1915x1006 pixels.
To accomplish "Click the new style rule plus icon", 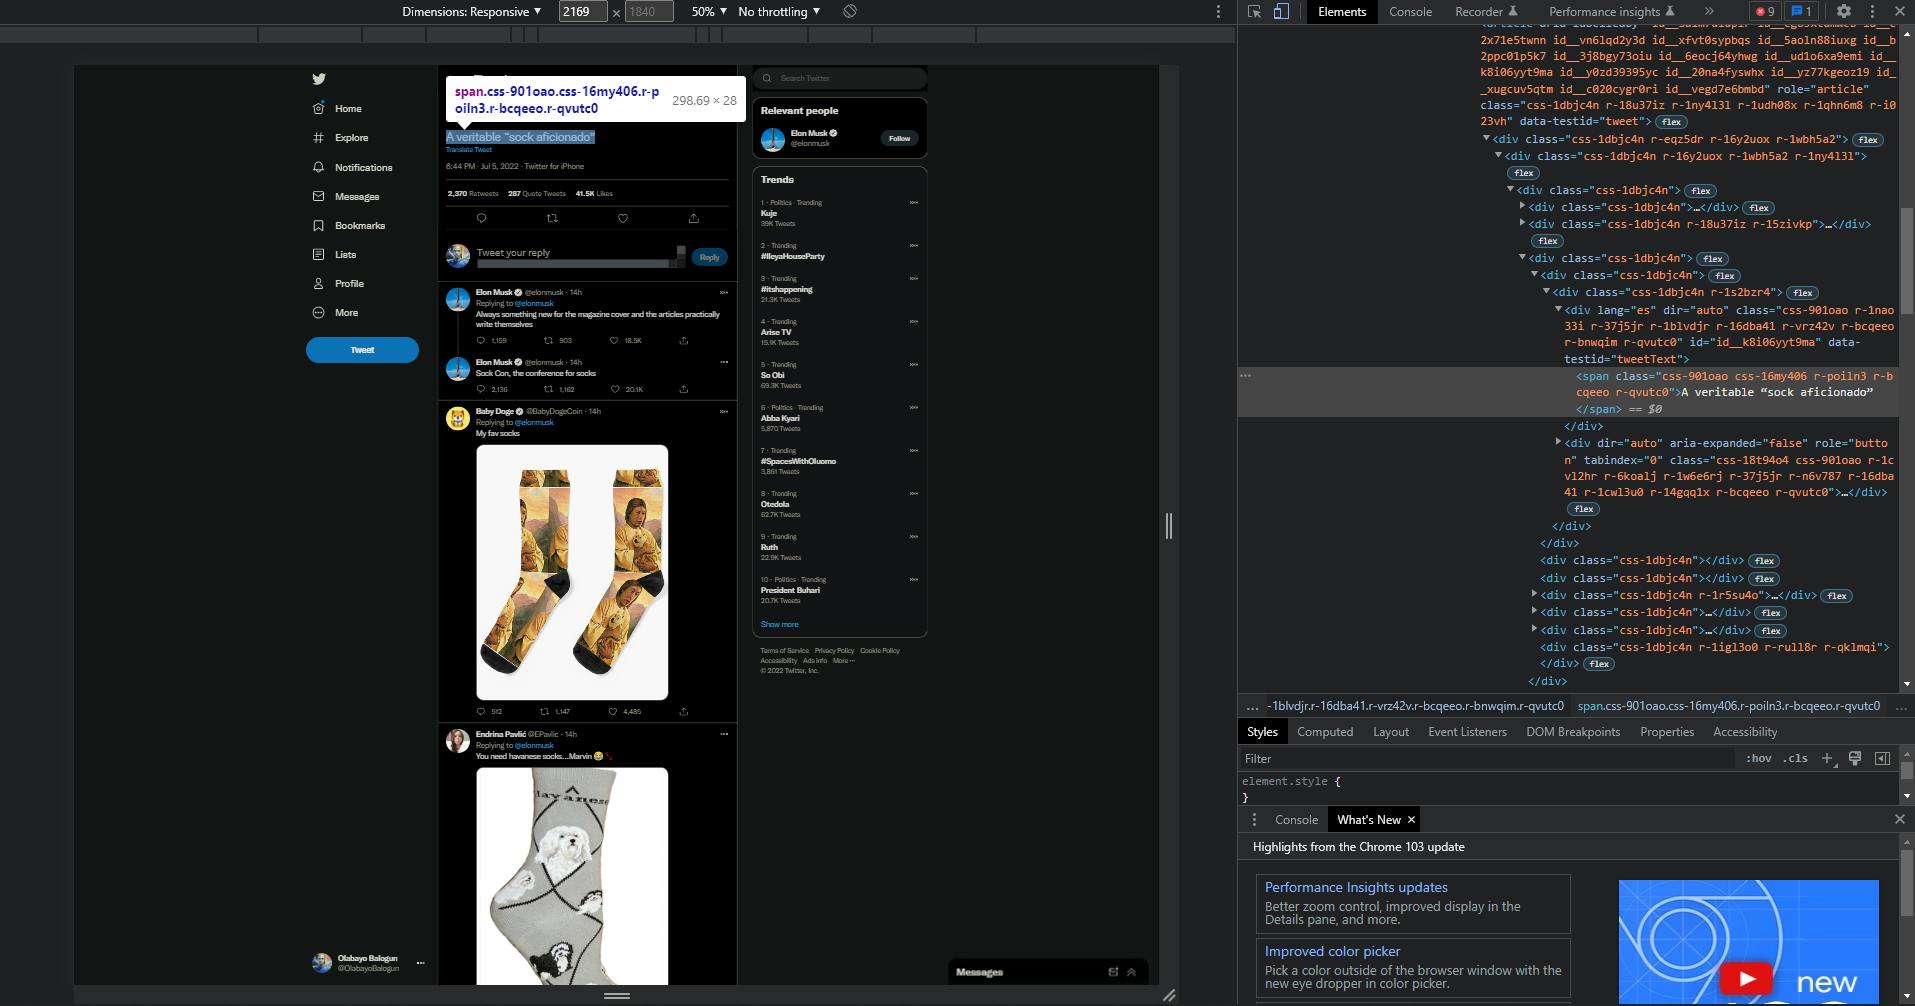I will [x=1827, y=759].
